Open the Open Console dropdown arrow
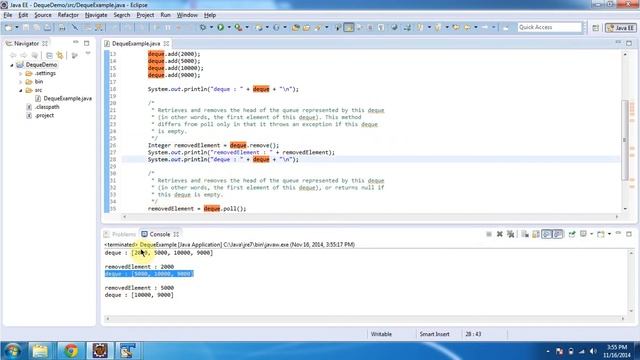The width and height of the screenshot is (640, 360). pos(609,234)
